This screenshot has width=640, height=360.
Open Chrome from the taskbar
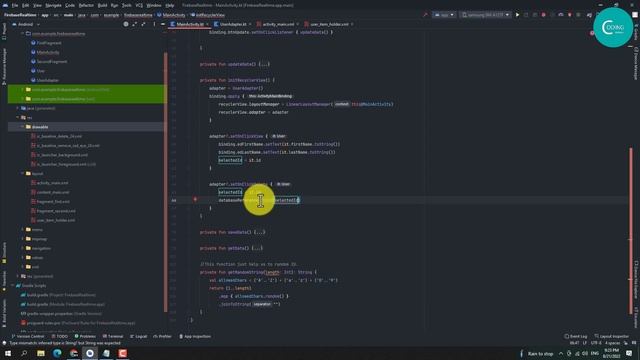click(x=73, y=353)
